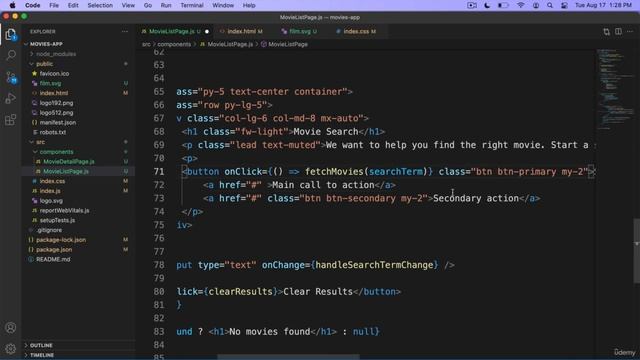Screen dimensions: 640x360
Task: Open the Search view in activity bar
Action: click(x=11, y=55)
